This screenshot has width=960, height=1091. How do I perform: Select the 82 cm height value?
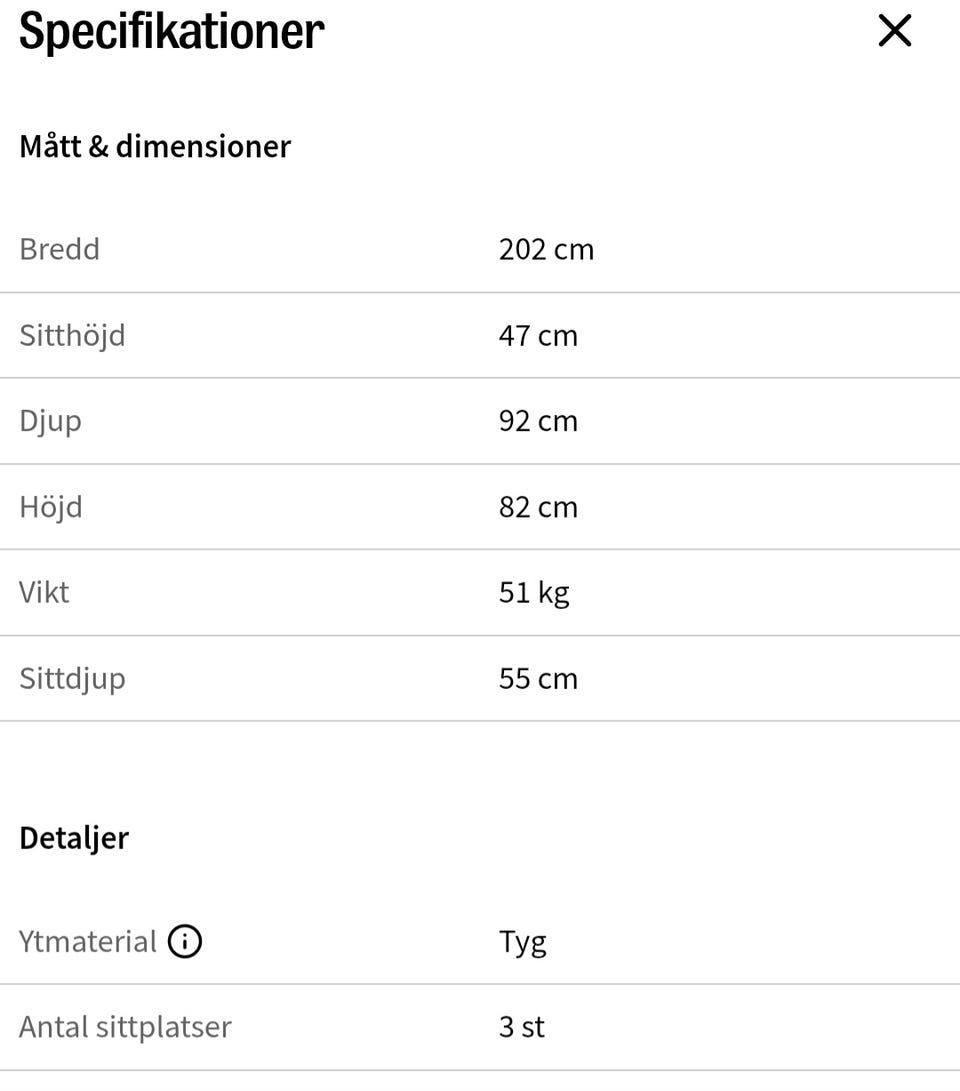538,506
